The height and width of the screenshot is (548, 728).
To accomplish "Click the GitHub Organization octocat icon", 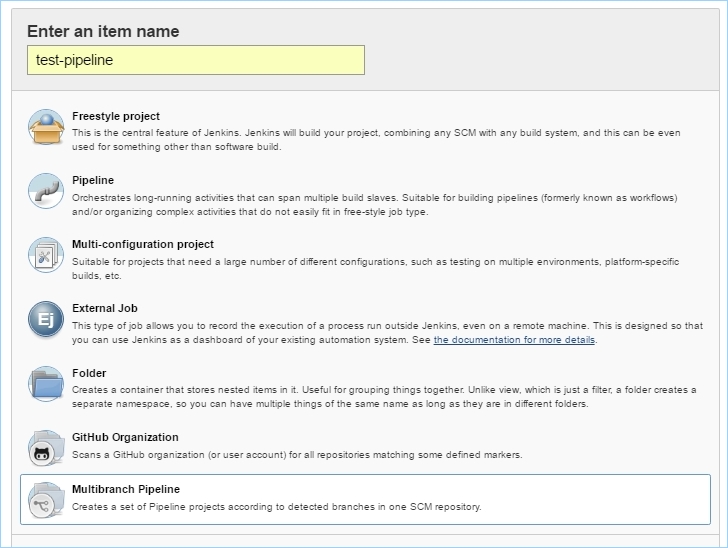I will coord(46,448).
